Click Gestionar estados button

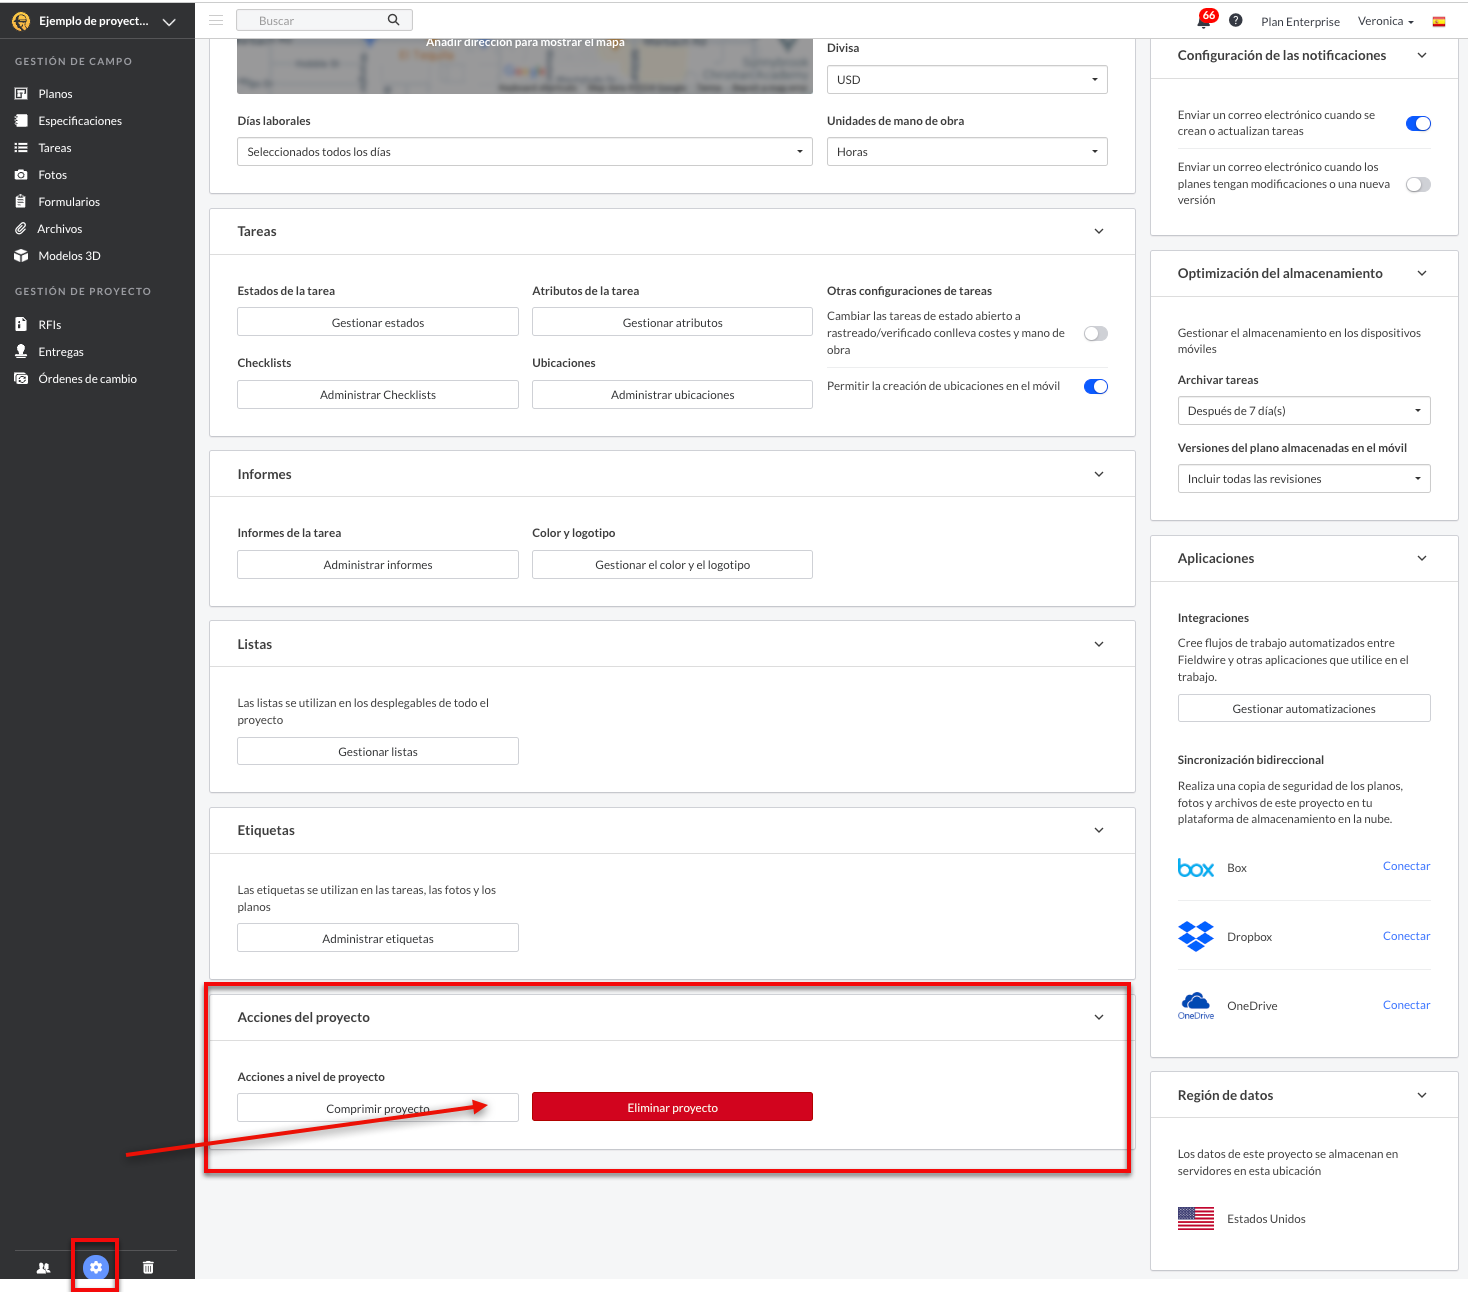[378, 322]
